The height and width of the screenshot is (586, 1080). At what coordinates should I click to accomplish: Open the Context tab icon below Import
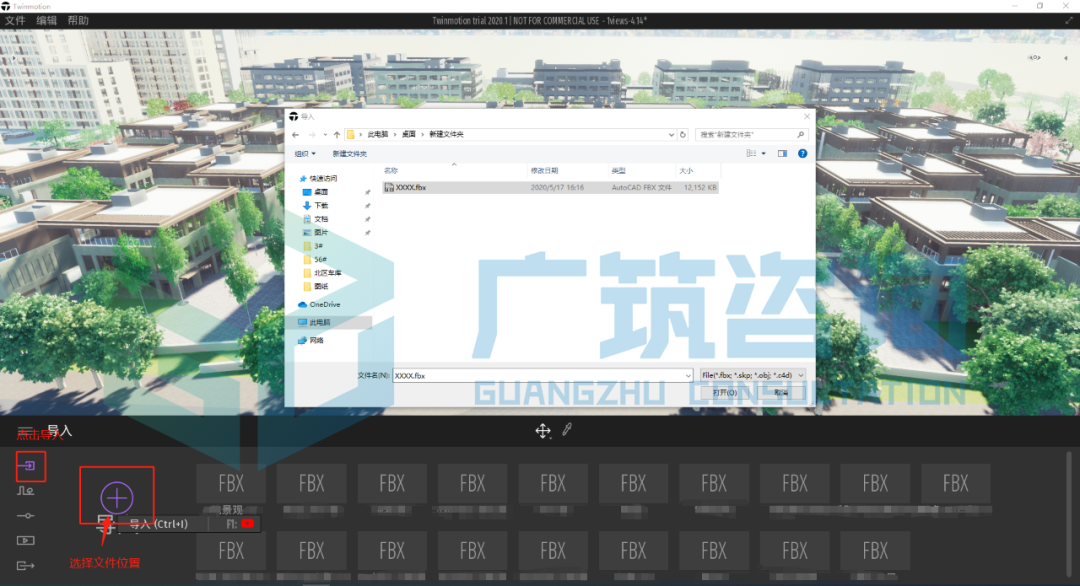tap(25, 491)
